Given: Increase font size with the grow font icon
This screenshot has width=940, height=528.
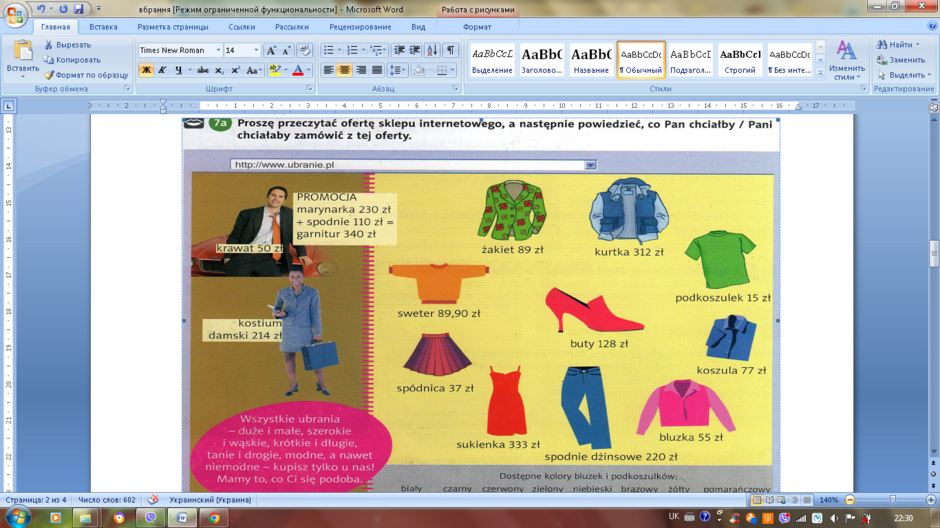Looking at the screenshot, I should click(271, 50).
